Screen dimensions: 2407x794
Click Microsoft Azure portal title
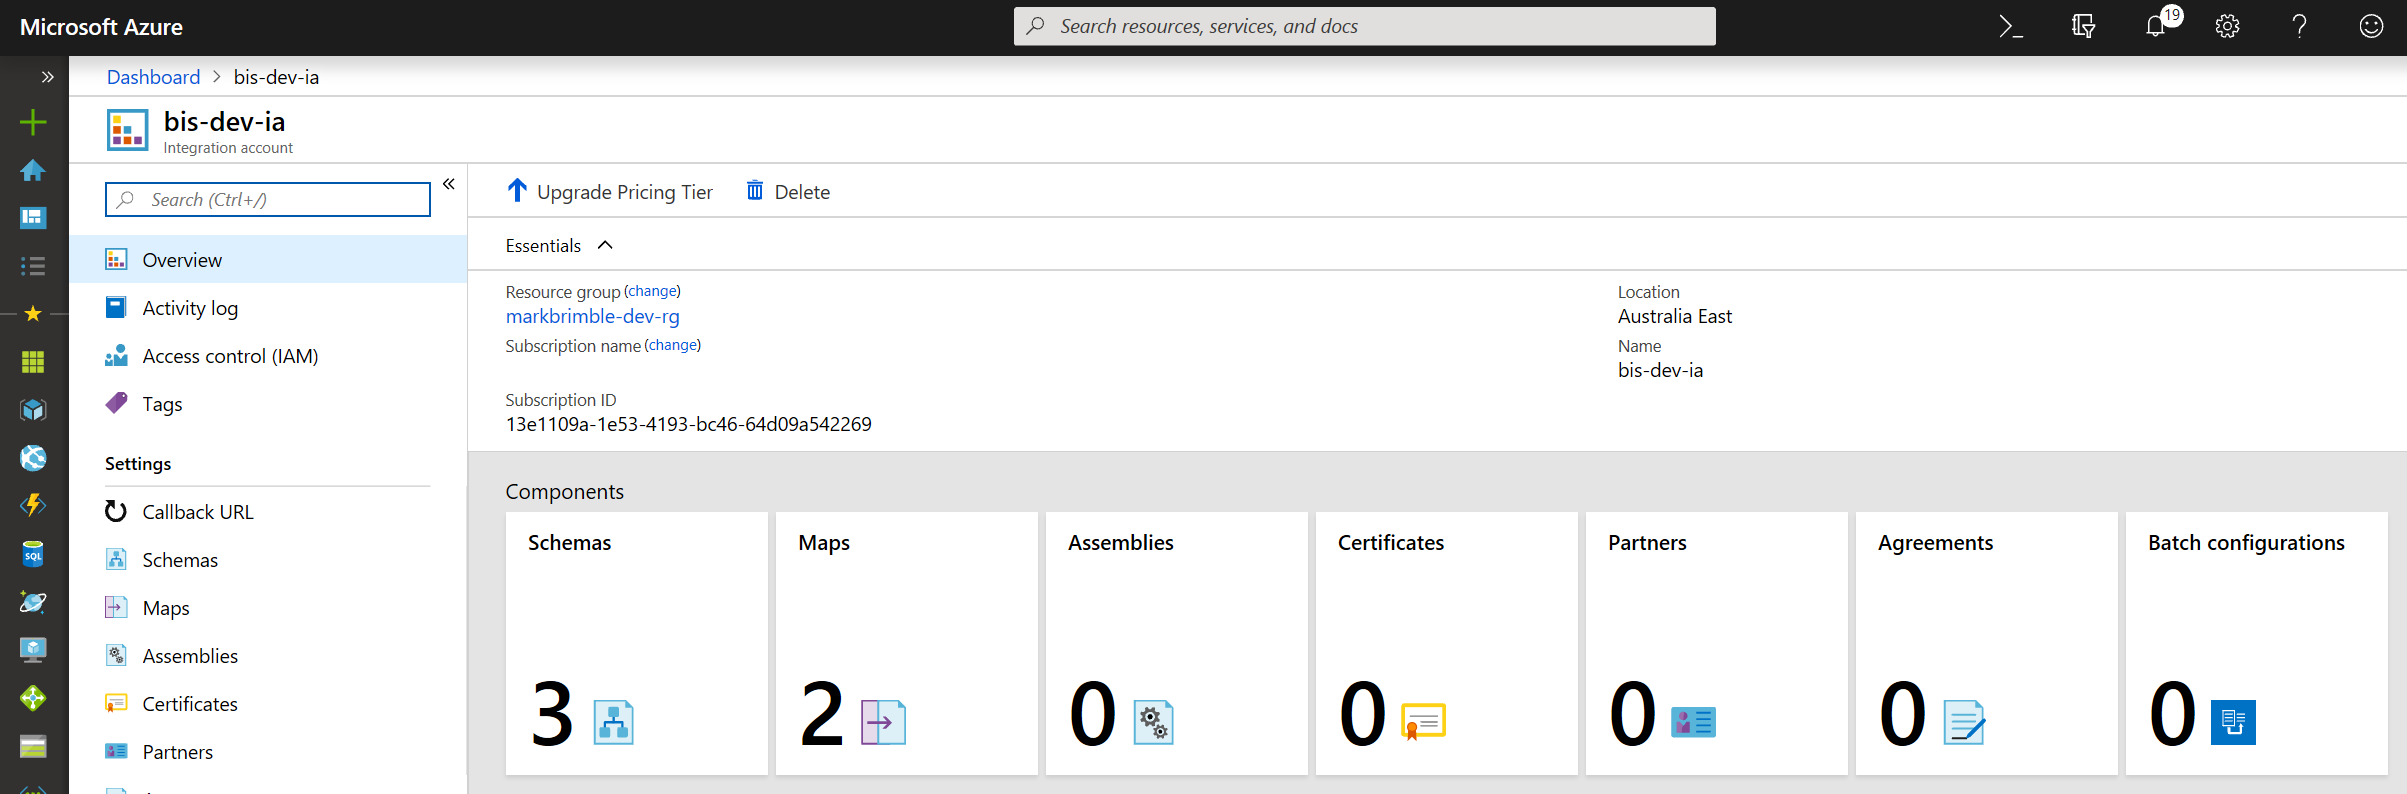point(101,27)
